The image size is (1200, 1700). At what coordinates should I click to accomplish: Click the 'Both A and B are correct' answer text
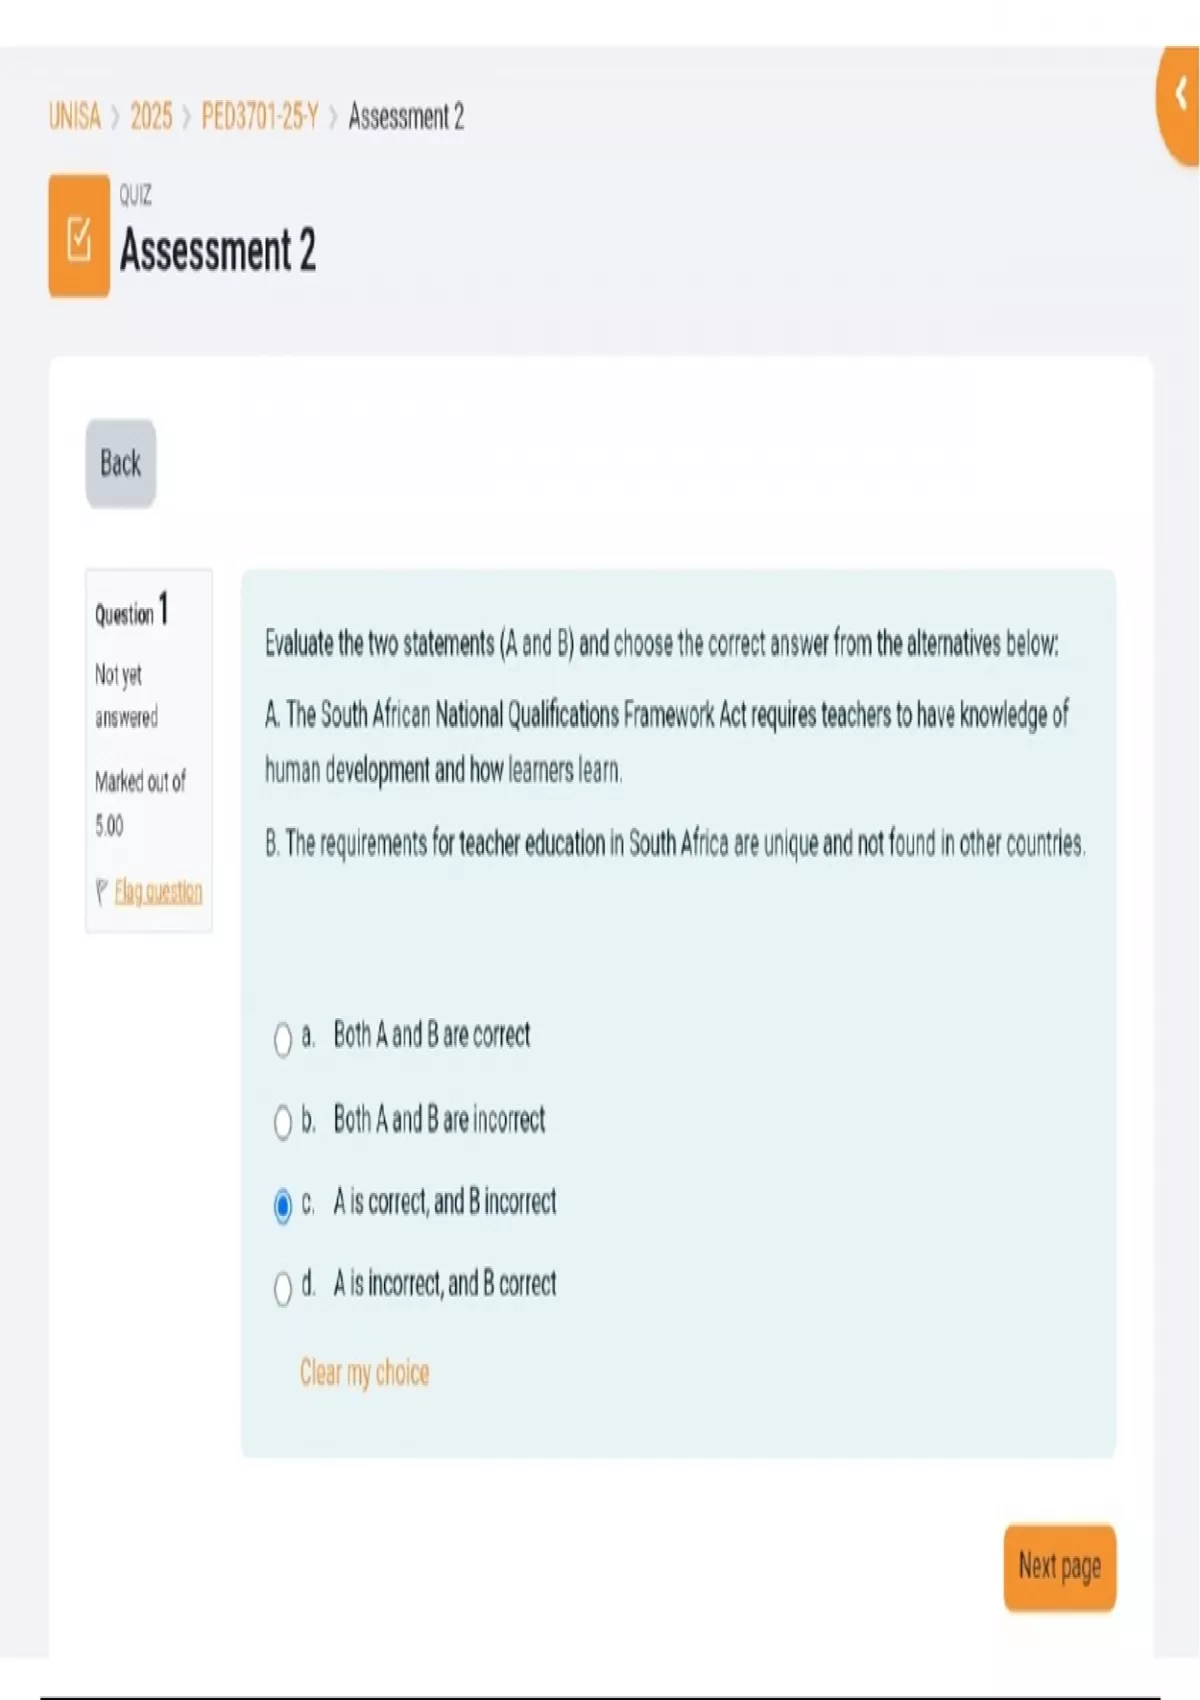click(431, 1035)
